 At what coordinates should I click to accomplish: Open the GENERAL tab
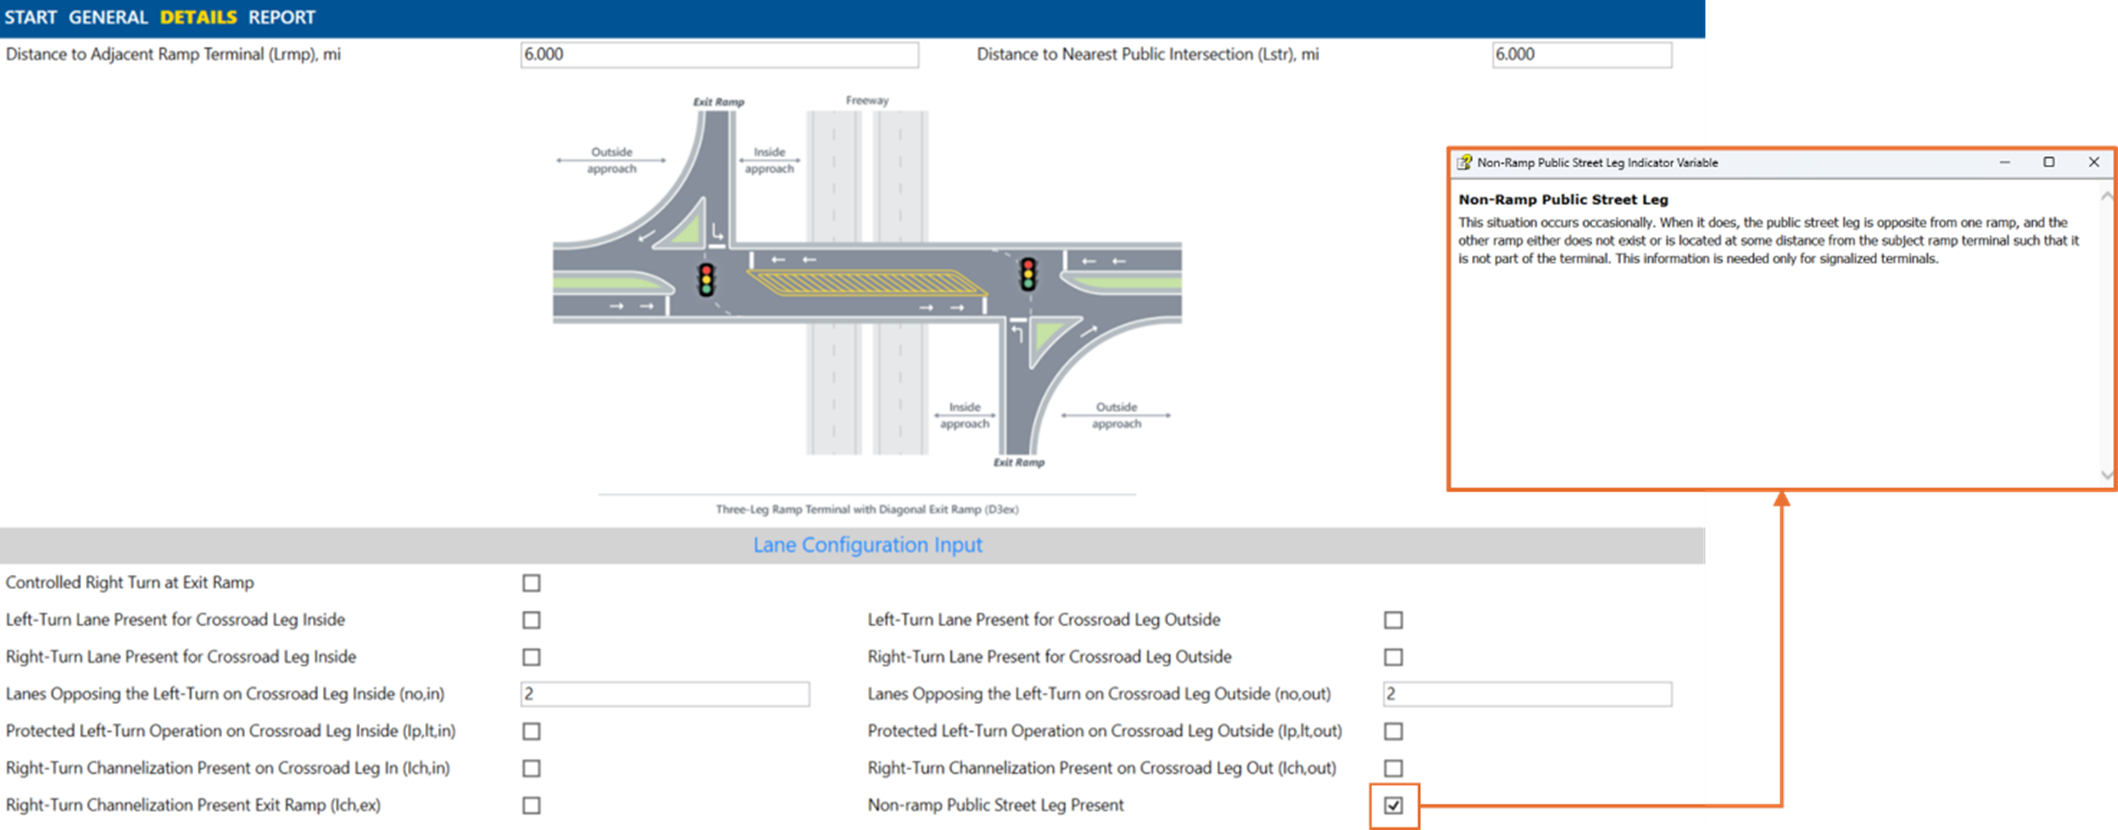[x=108, y=17]
